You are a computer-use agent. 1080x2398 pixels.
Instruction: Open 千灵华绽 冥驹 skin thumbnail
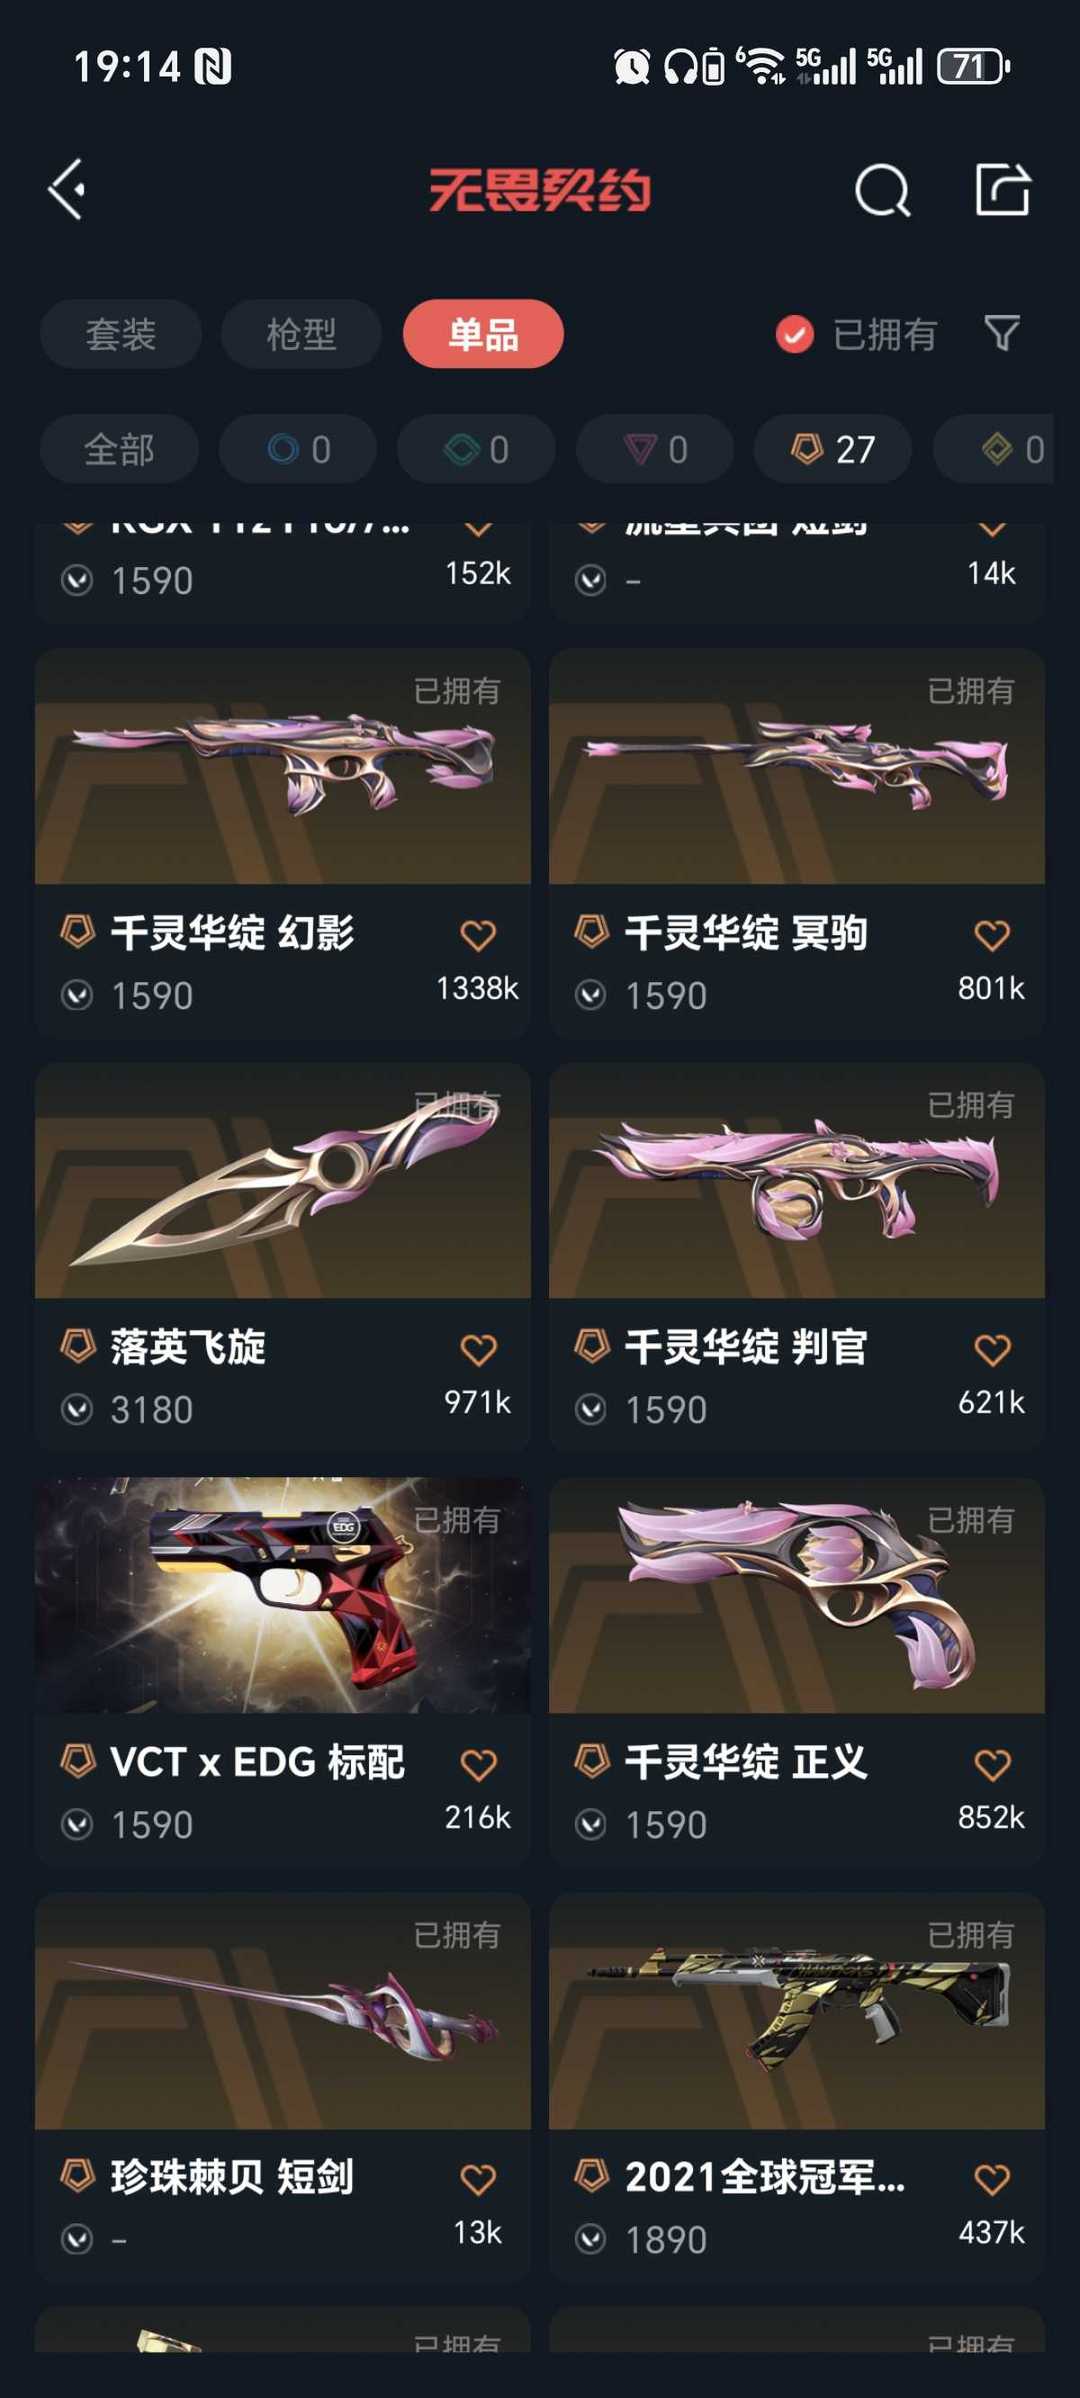[797, 767]
